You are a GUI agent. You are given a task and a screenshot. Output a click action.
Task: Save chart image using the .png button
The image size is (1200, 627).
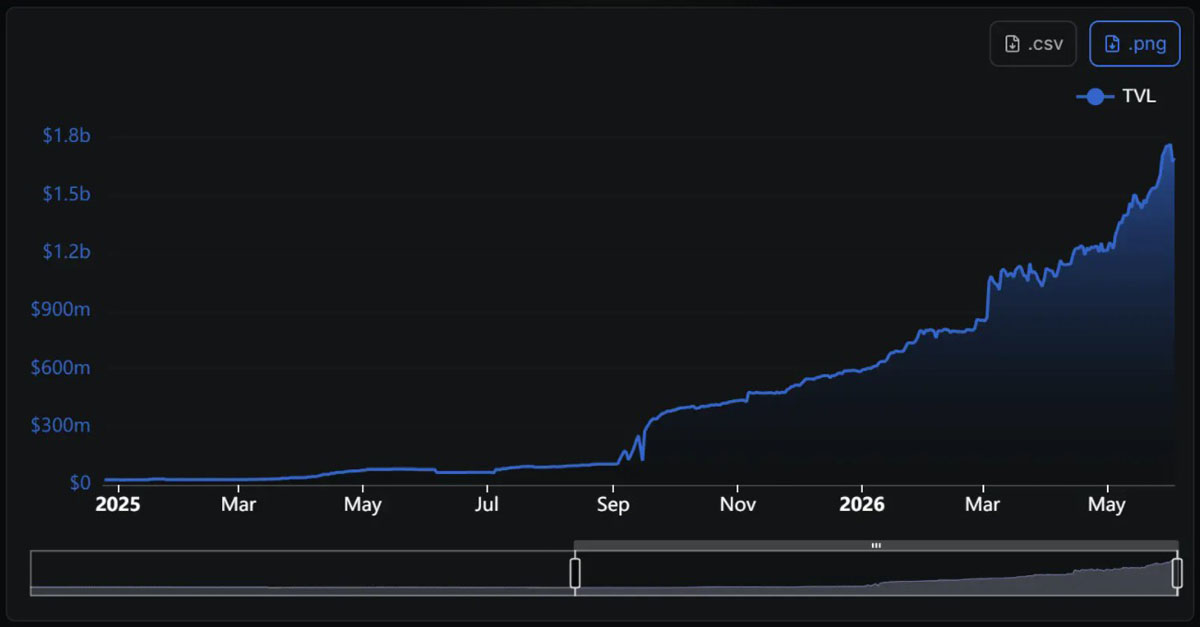1135,44
